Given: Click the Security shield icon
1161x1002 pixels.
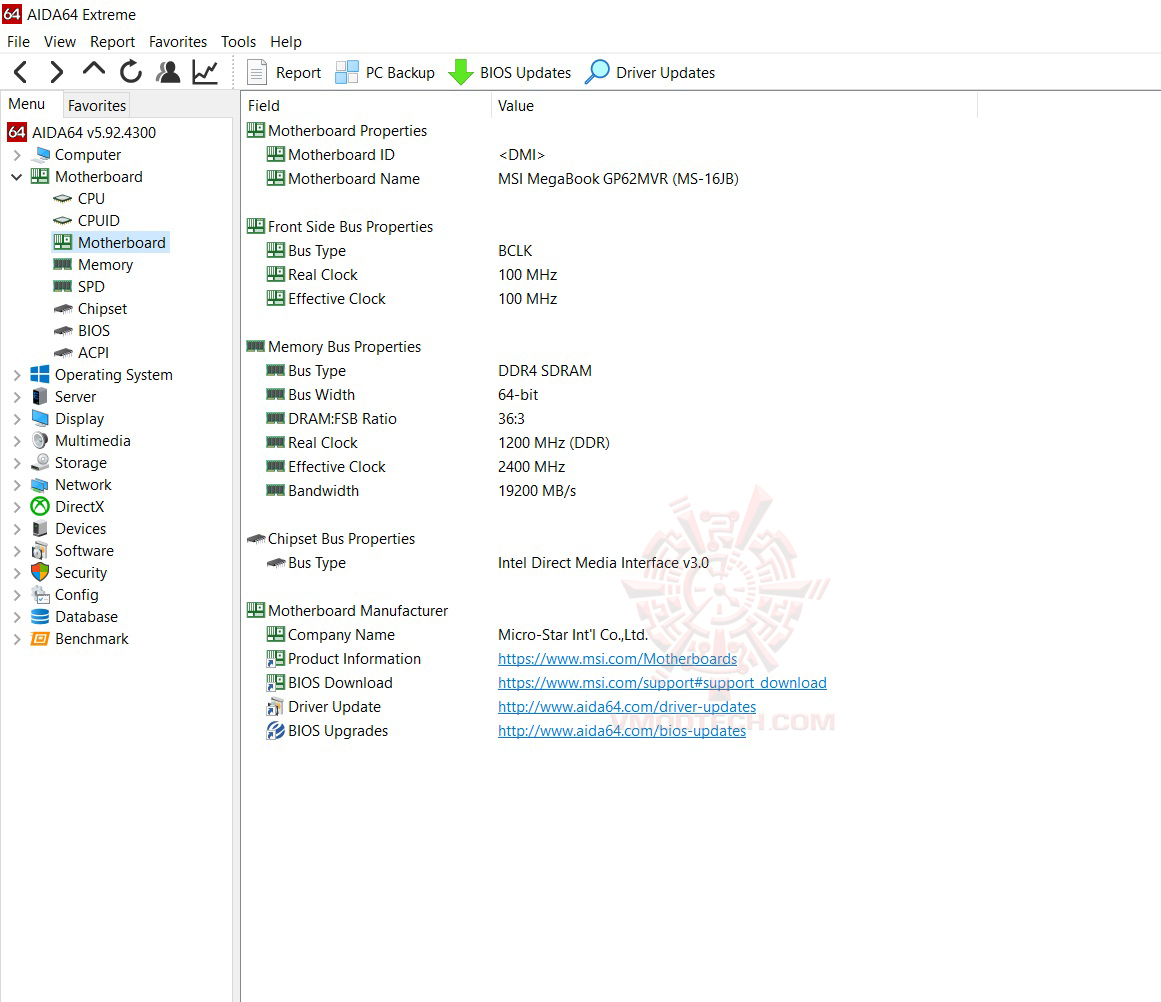Looking at the screenshot, I should pos(40,572).
